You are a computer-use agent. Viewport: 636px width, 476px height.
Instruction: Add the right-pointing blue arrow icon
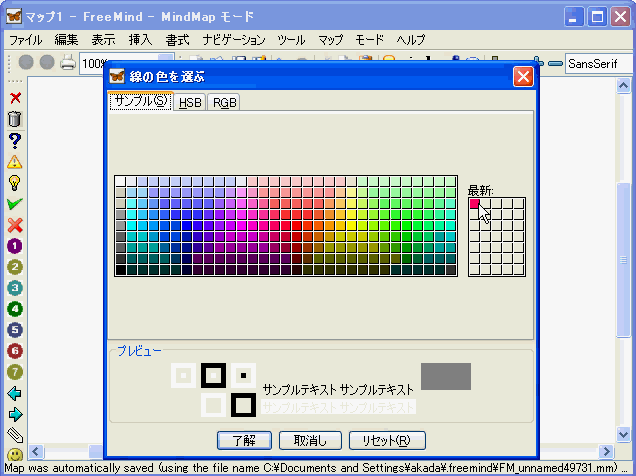tap(15, 414)
